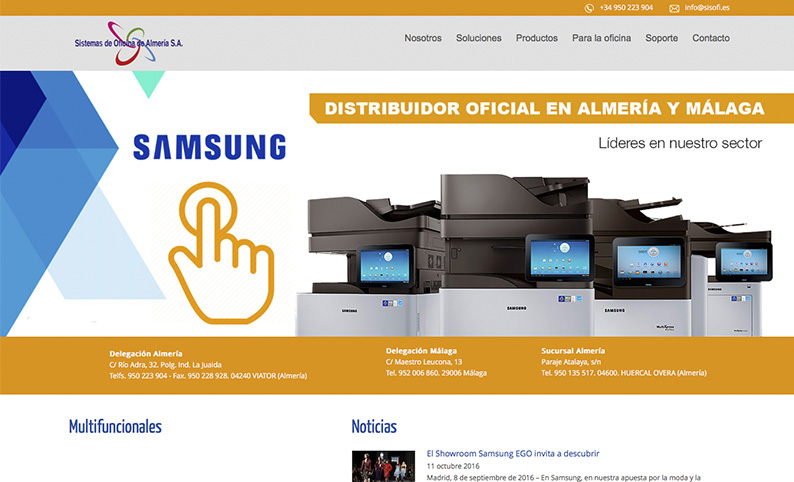
Task: Click the Samsung brand logo
Action: [210, 147]
